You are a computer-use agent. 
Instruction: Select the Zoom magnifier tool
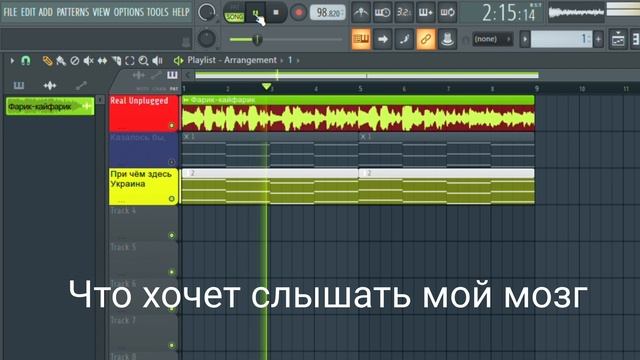tap(143, 61)
